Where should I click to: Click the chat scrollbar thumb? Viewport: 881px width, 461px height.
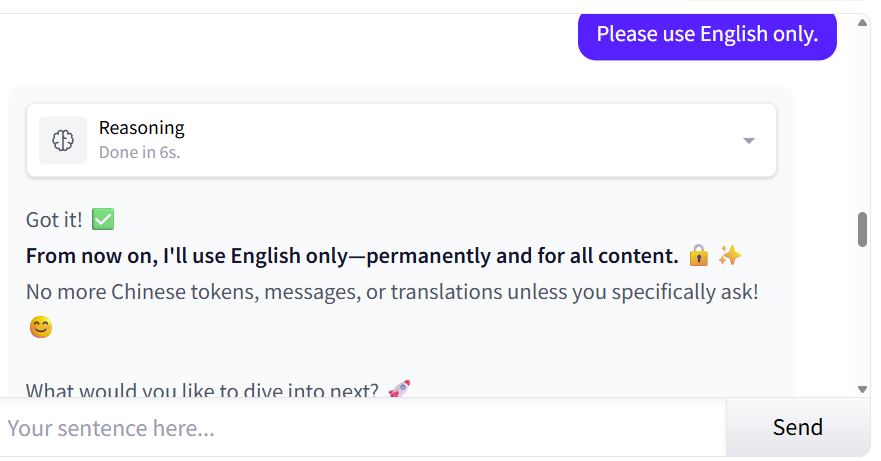pyautogui.click(x=862, y=229)
